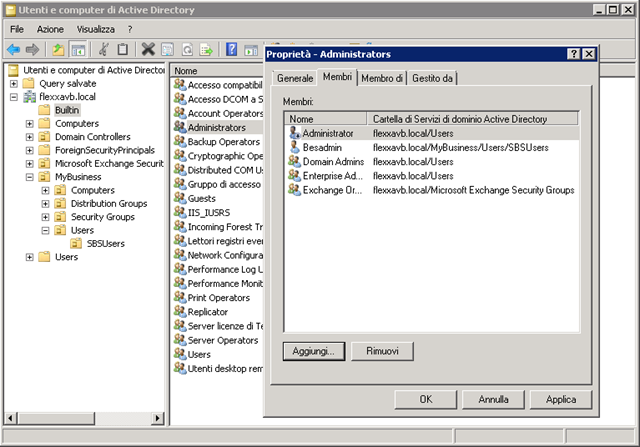Select the Network Configura group row
640x447 pixels.
point(218,255)
